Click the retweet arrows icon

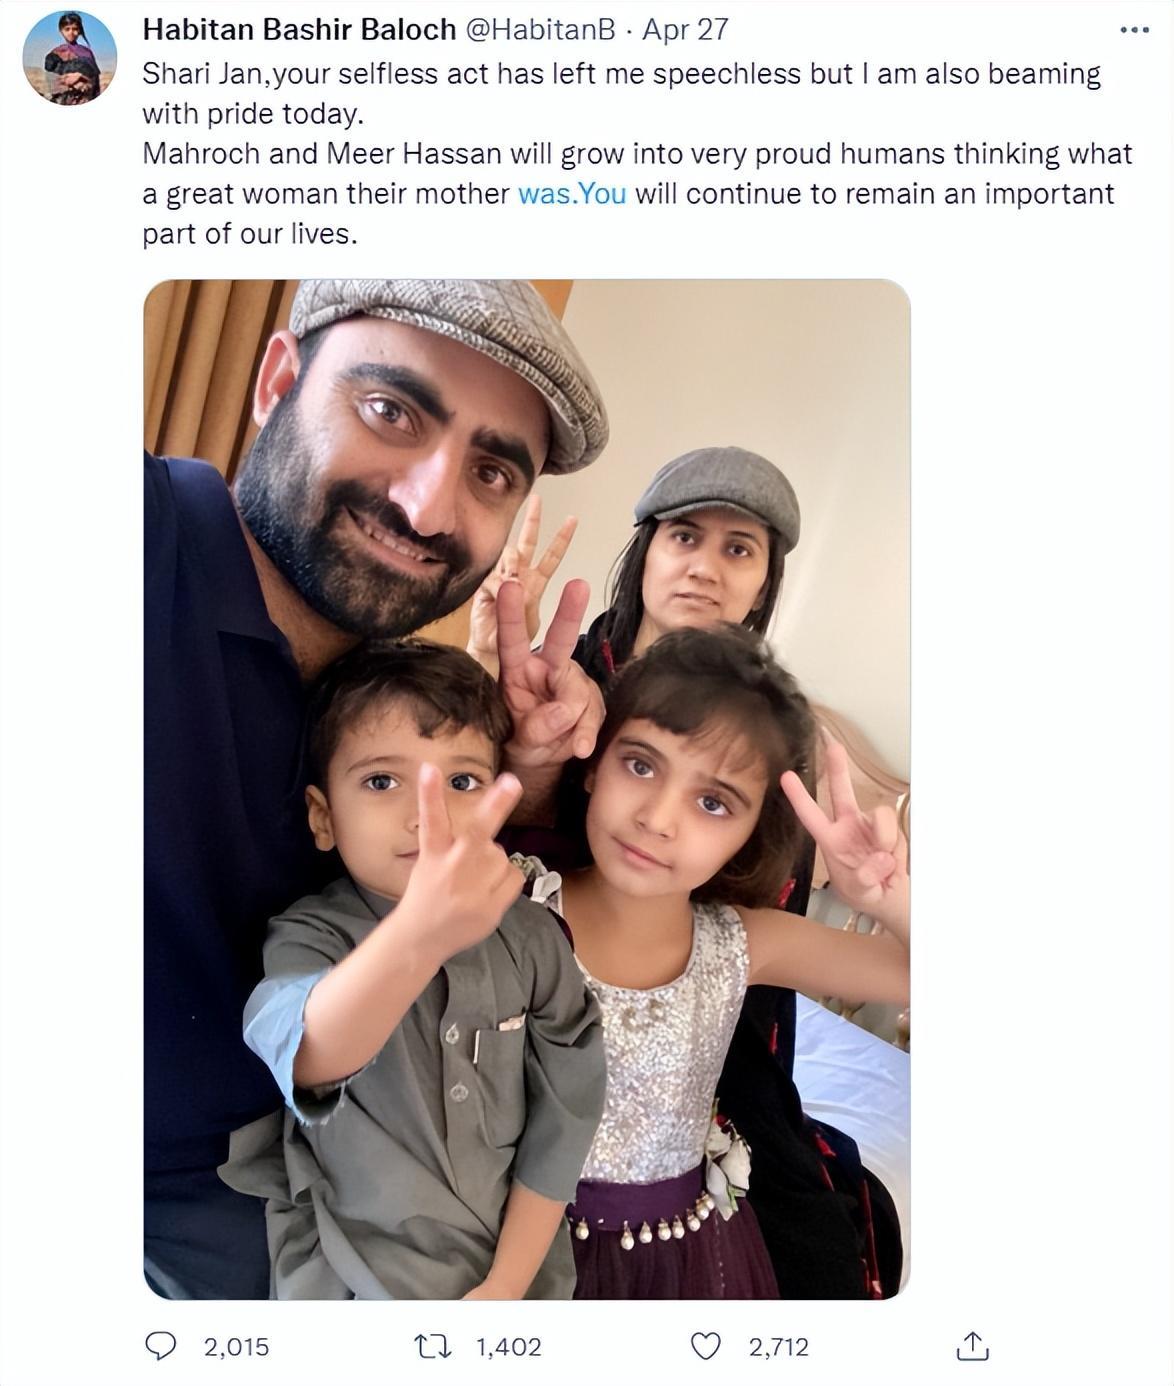click(x=432, y=1346)
